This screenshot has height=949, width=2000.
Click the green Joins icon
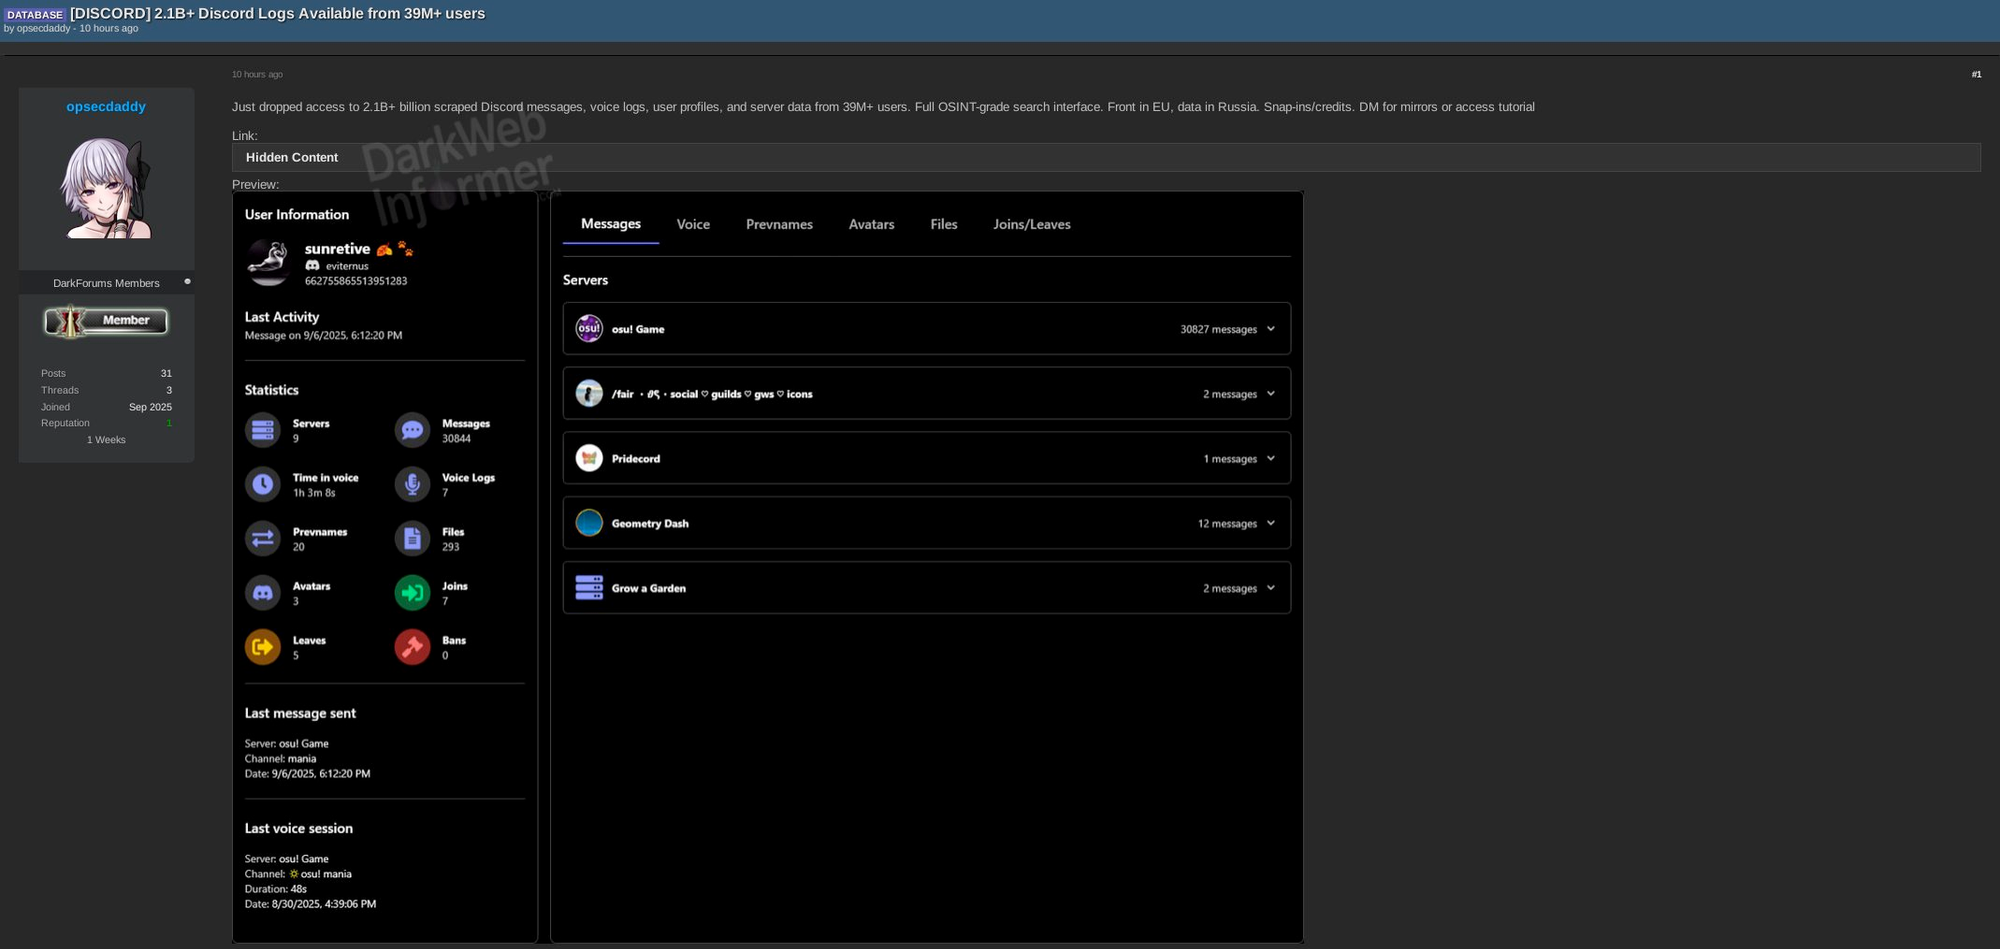point(412,593)
